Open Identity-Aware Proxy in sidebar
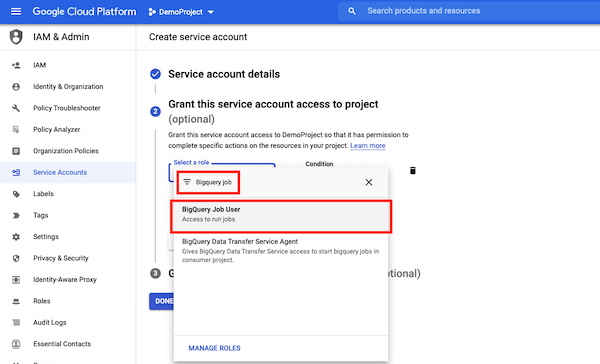The height and width of the screenshot is (364, 600). point(65,279)
